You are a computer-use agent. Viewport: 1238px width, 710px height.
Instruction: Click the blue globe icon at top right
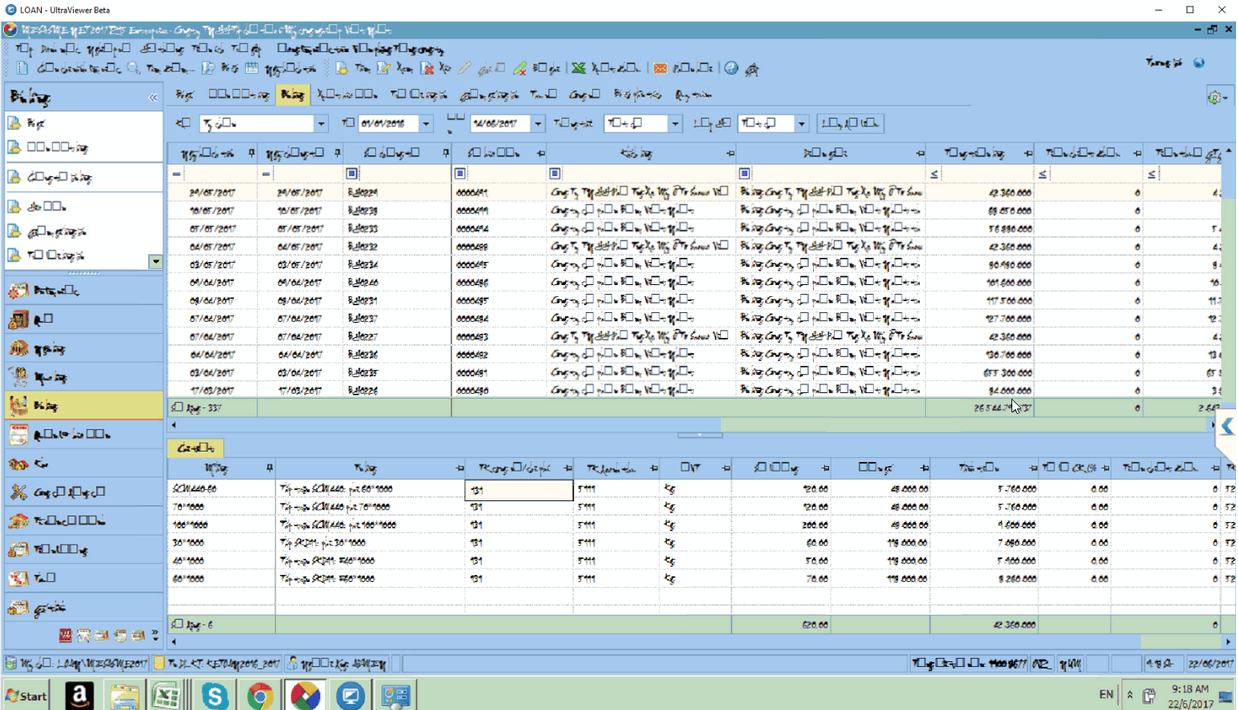pos(1199,63)
